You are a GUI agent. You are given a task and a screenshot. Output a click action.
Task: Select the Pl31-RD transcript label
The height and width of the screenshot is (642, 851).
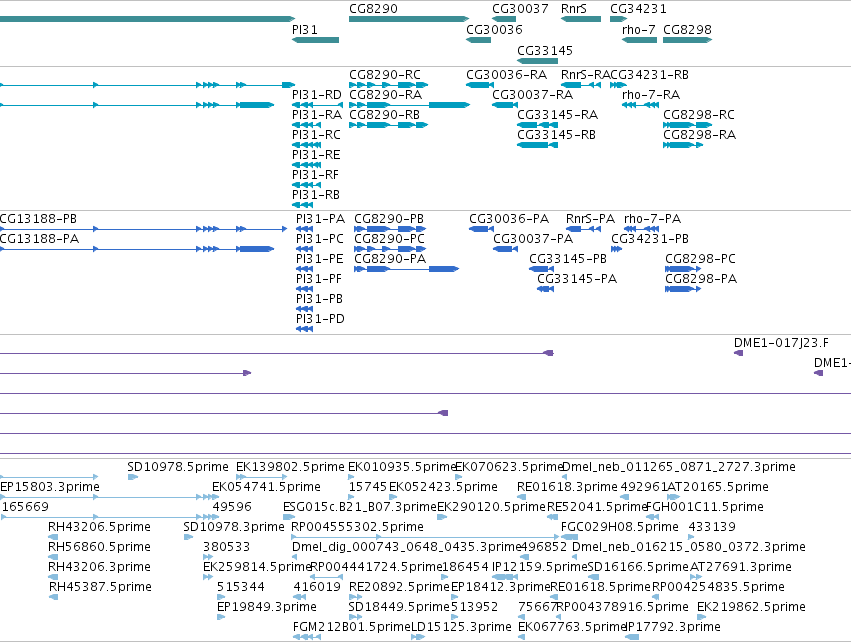[x=316, y=95]
